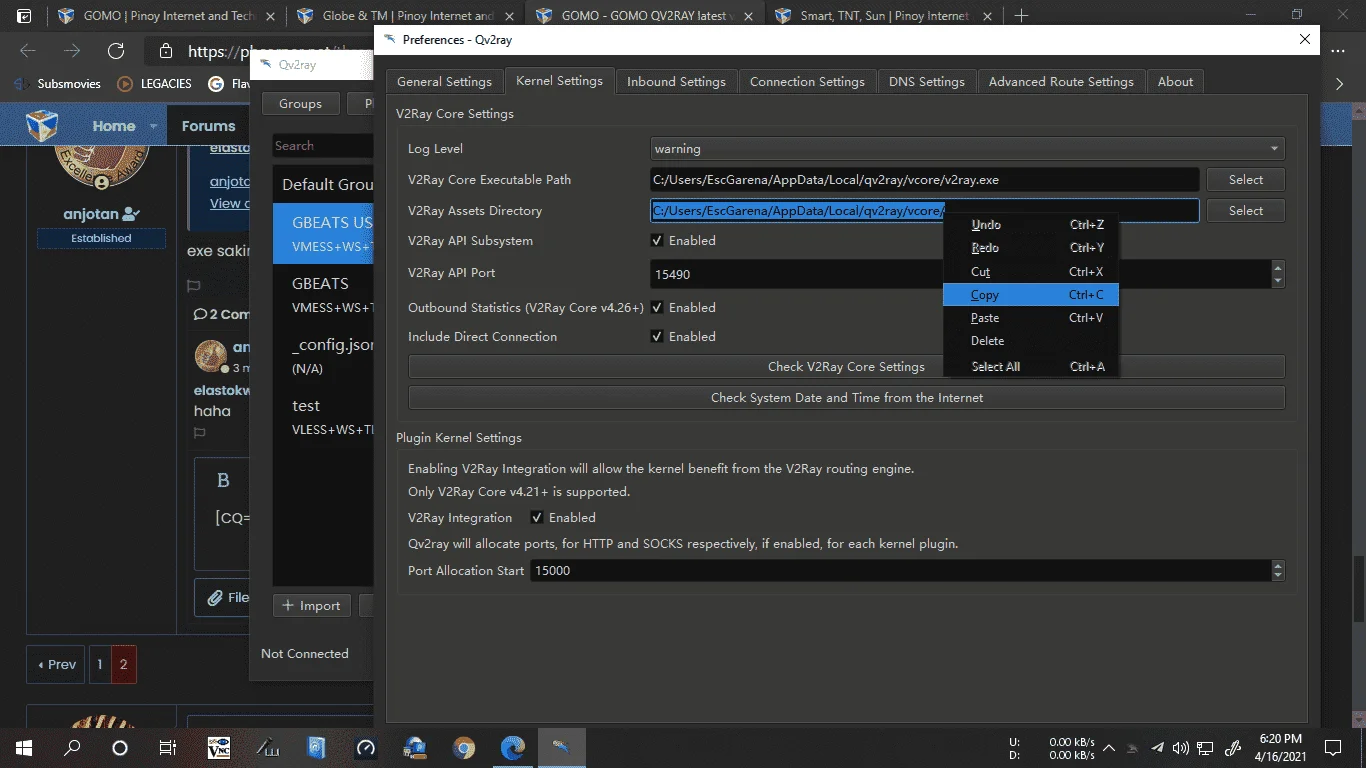Image resolution: width=1366 pixels, height=768 pixels.
Task: Click Check V2Ray Core Settings button
Action: tap(846, 367)
